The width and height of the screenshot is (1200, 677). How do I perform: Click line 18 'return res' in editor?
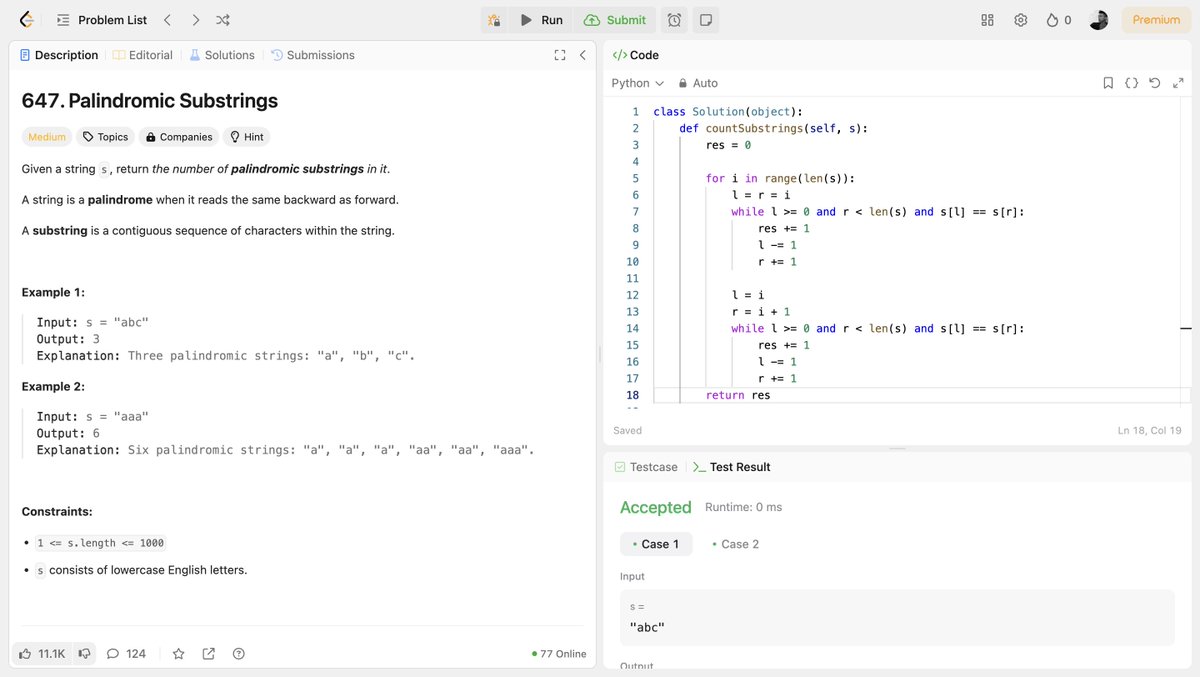[x=738, y=395]
